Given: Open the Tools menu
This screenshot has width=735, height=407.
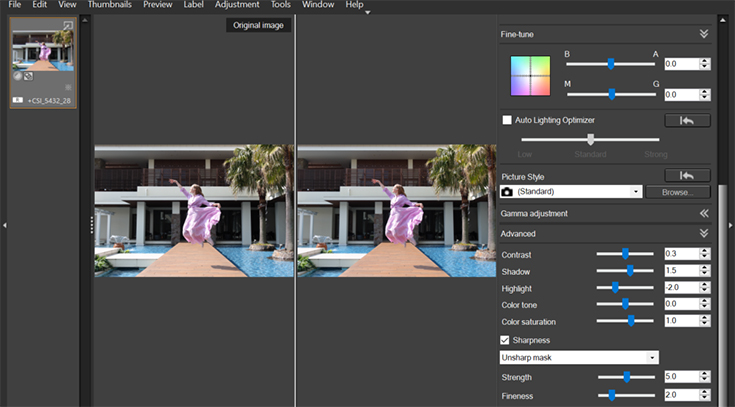Looking at the screenshot, I should (x=281, y=5).
